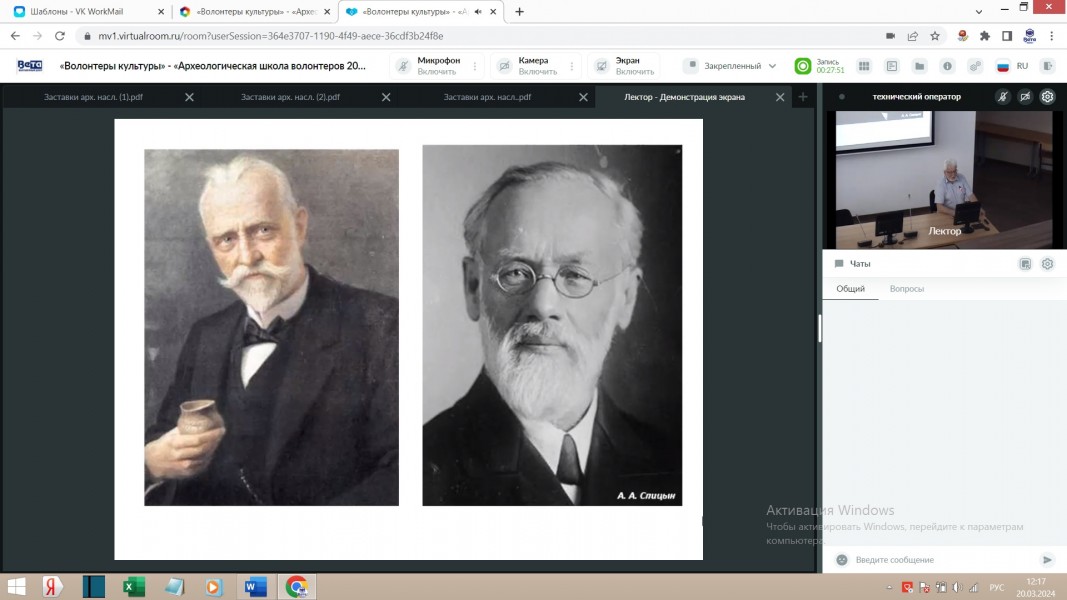Add a new document tab with plus
1067x600 pixels.
click(802, 97)
